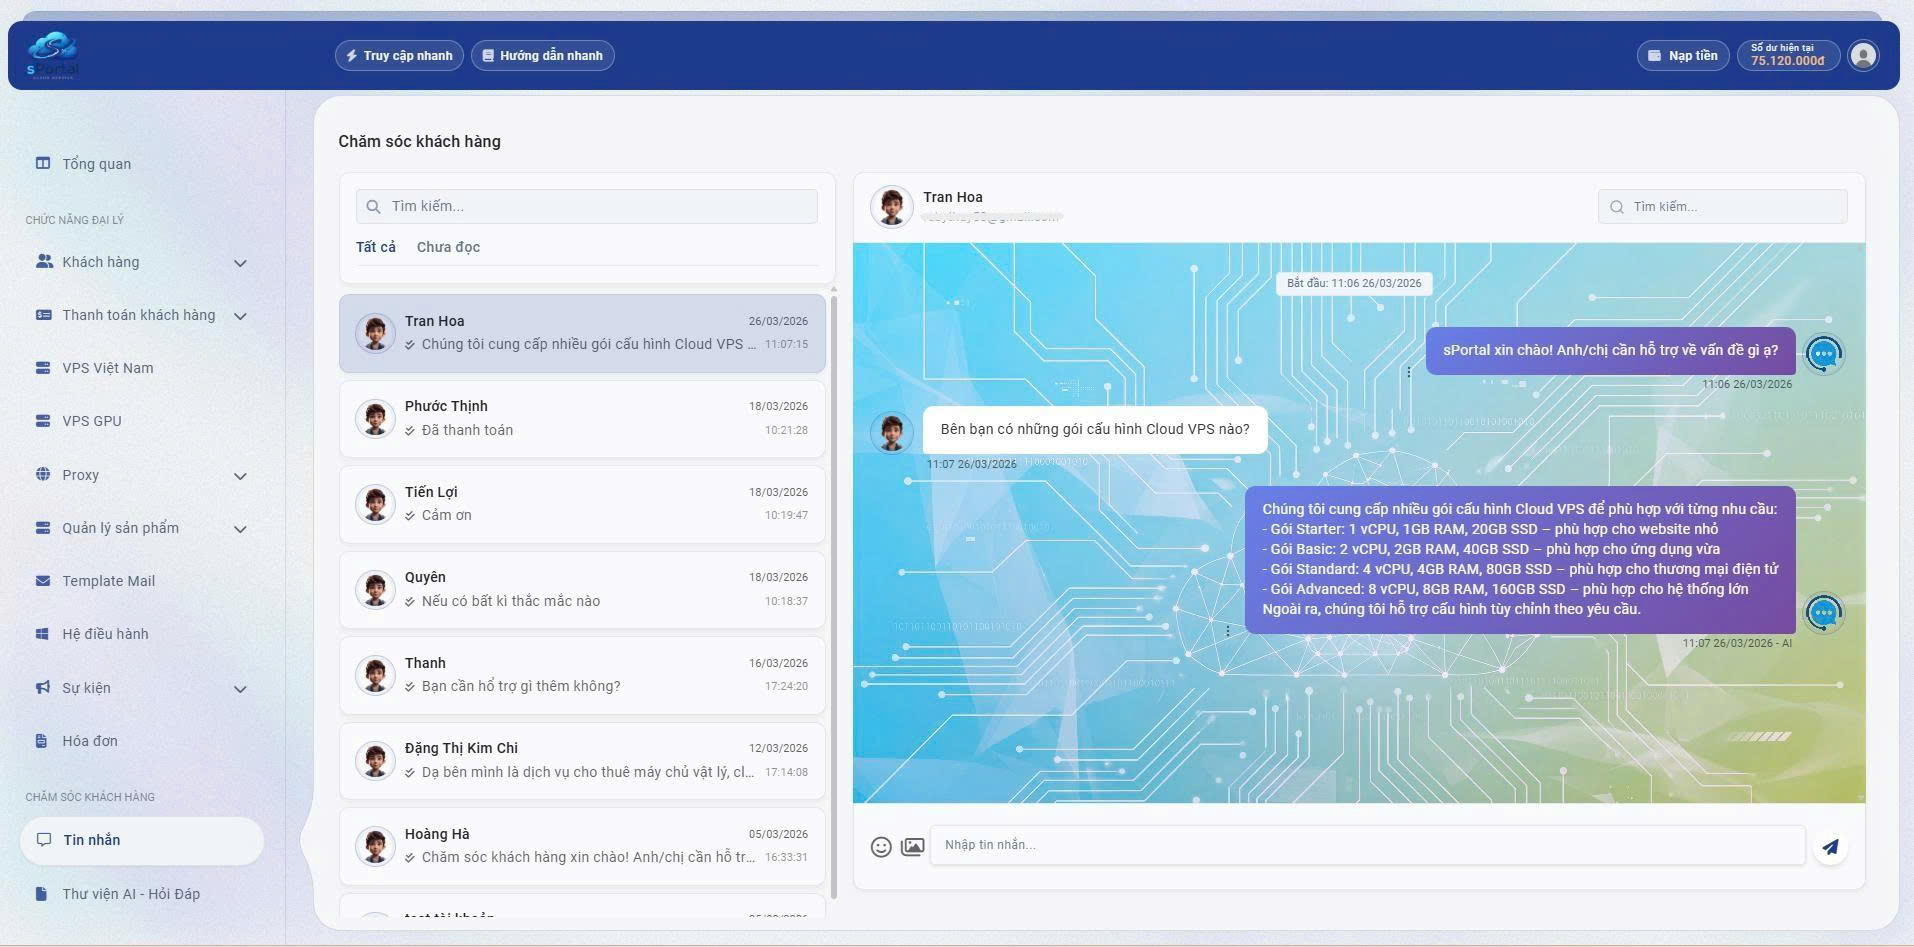Switch to the Chưa đọc tab
This screenshot has height=947, width=1914.
(x=448, y=247)
